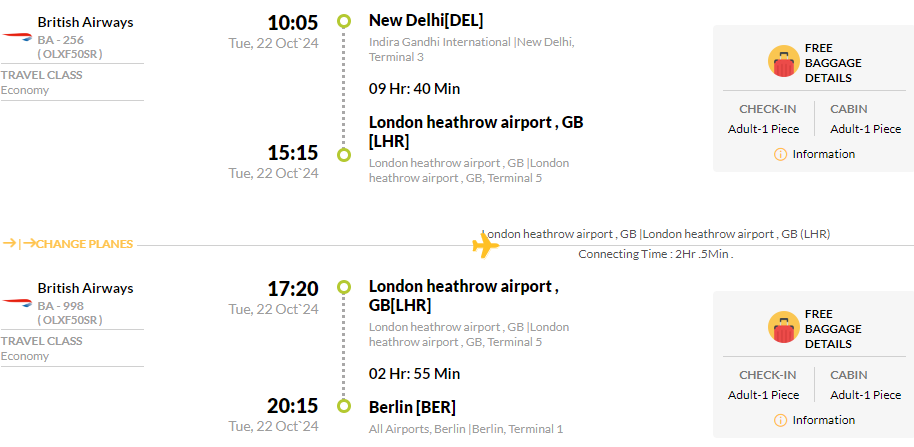Click flight number BA - 998

(x=61, y=306)
